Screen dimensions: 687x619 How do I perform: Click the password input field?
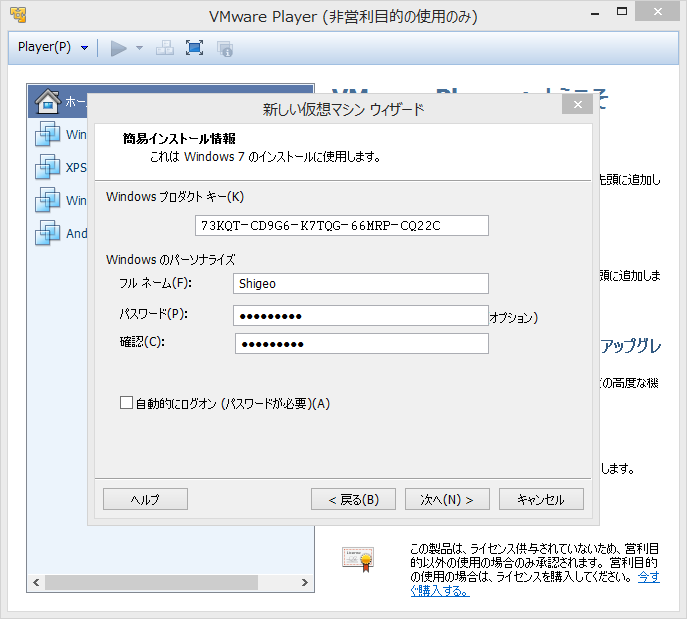click(361, 315)
